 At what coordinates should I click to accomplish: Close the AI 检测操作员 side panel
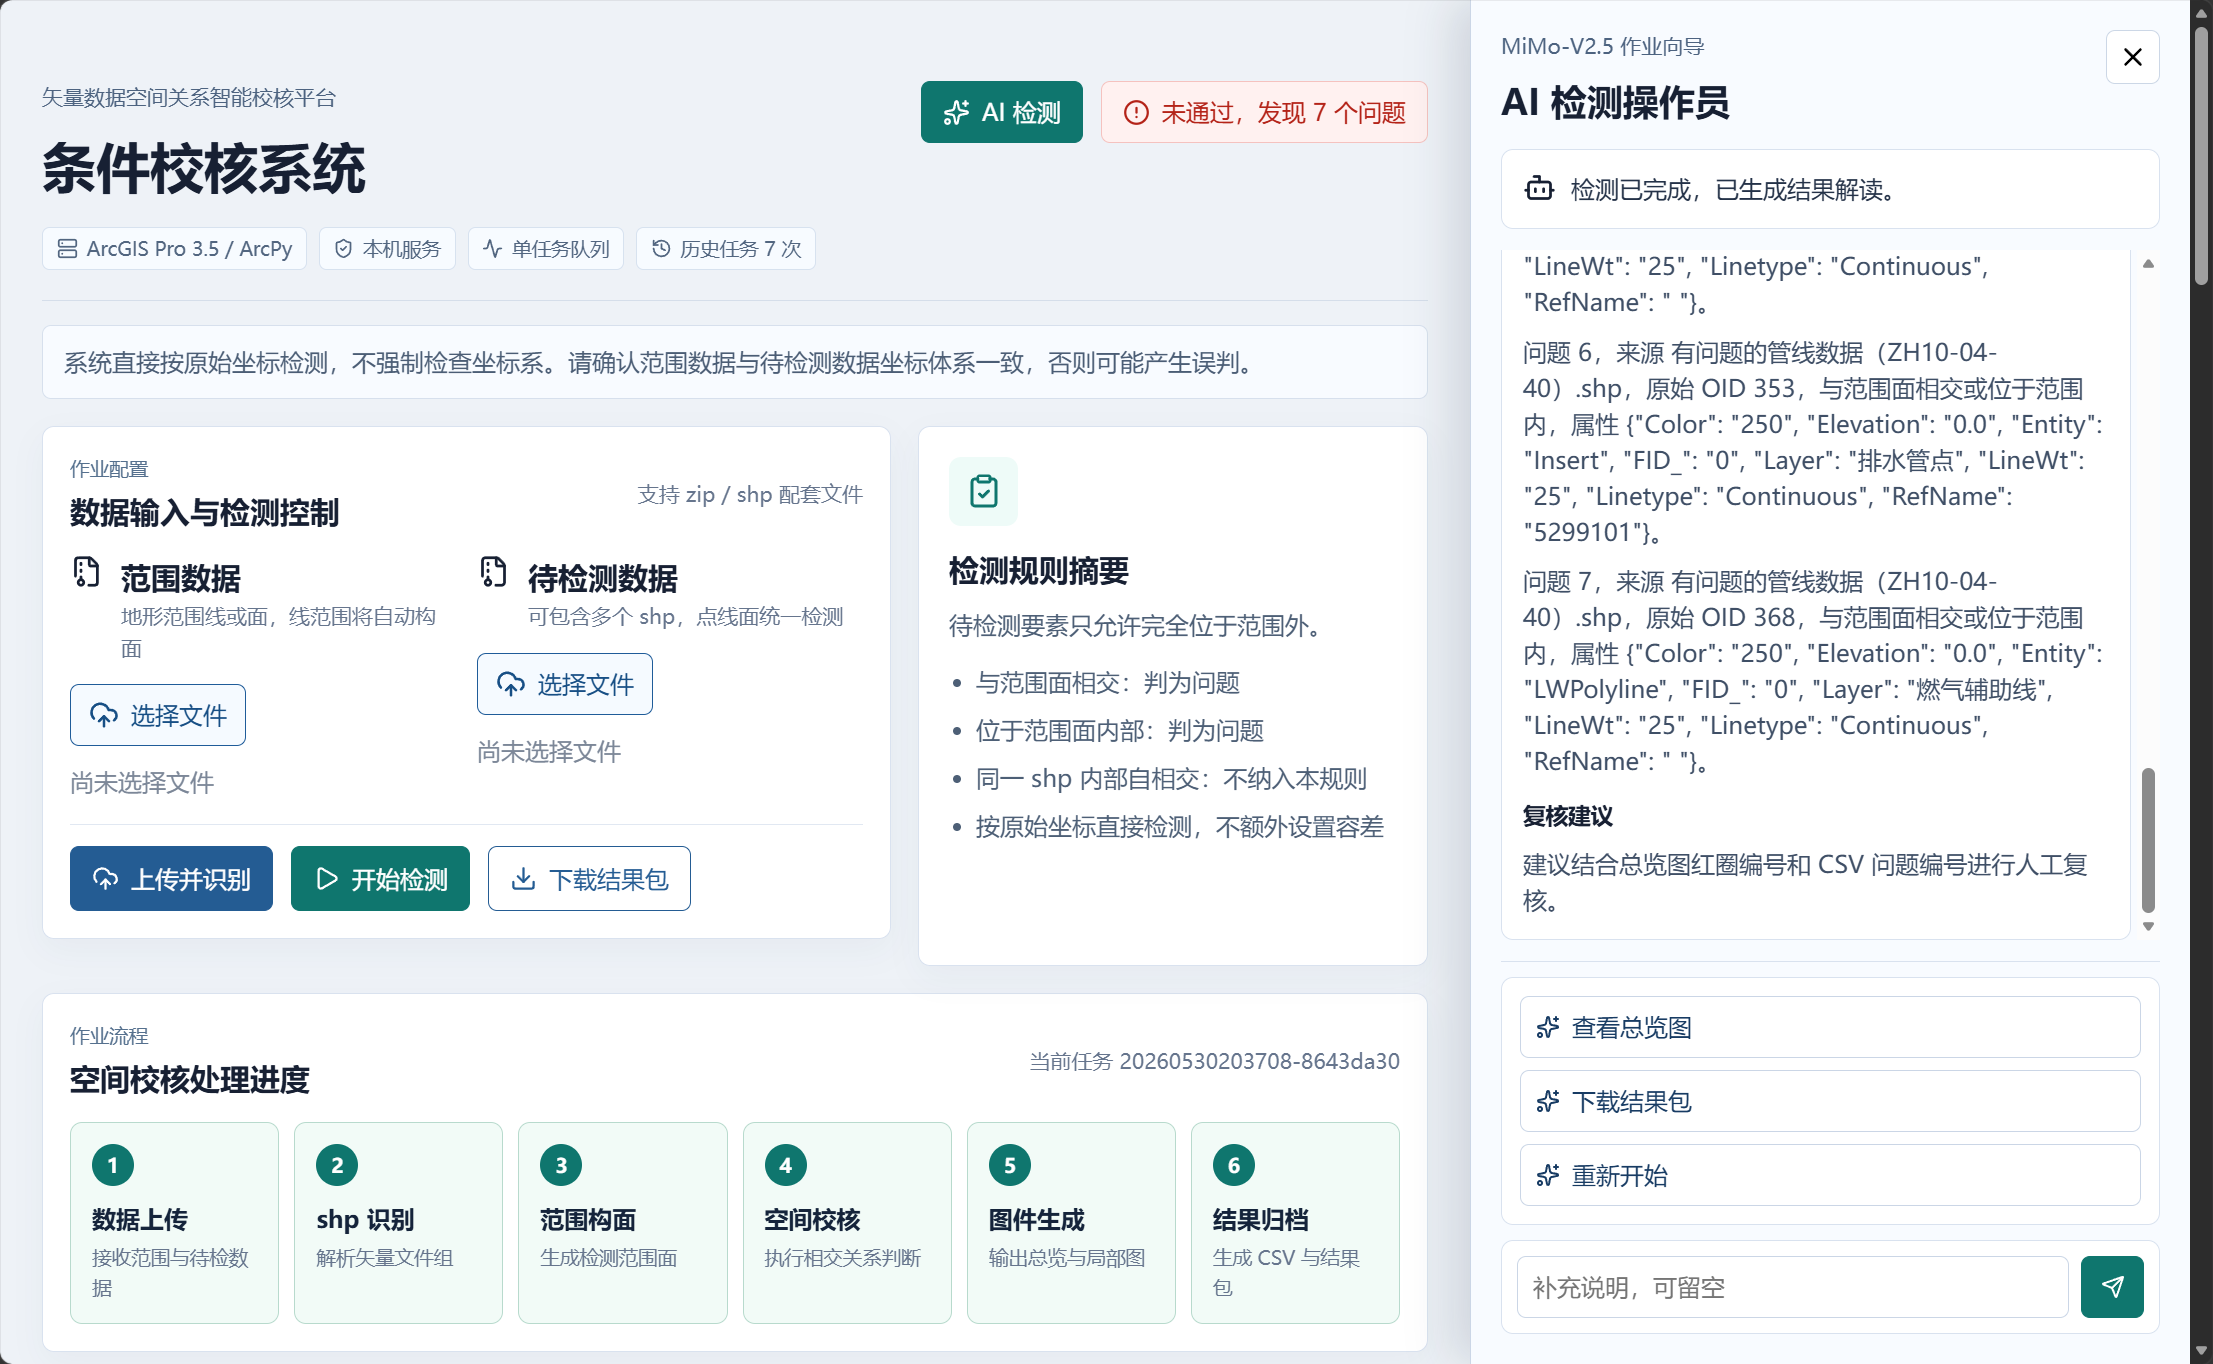coord(2132,57)
